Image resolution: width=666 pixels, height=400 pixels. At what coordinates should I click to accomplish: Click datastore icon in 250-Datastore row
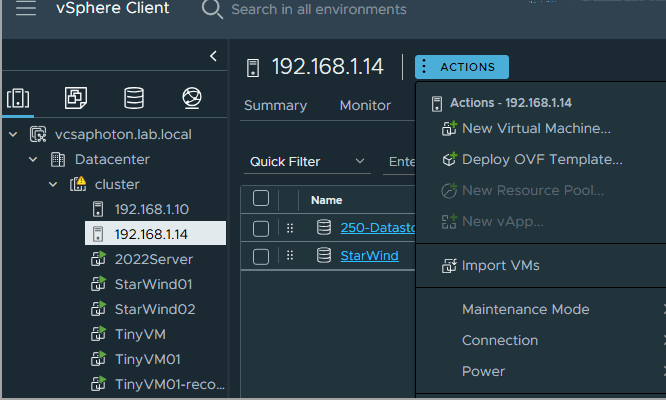(324, 228)
